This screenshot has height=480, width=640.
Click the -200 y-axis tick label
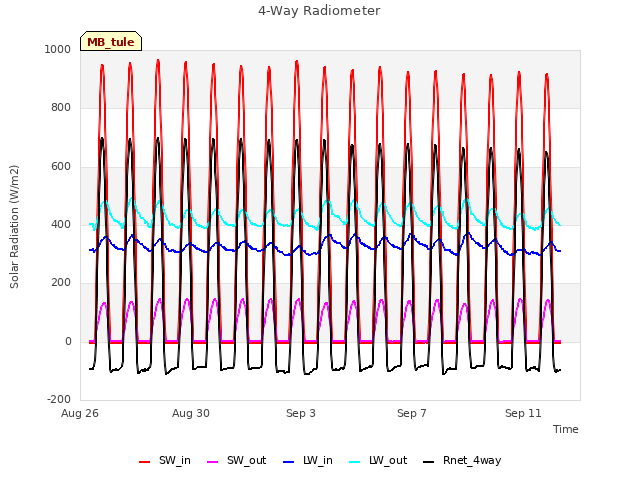pyautogui.click(x=59, y=399)
